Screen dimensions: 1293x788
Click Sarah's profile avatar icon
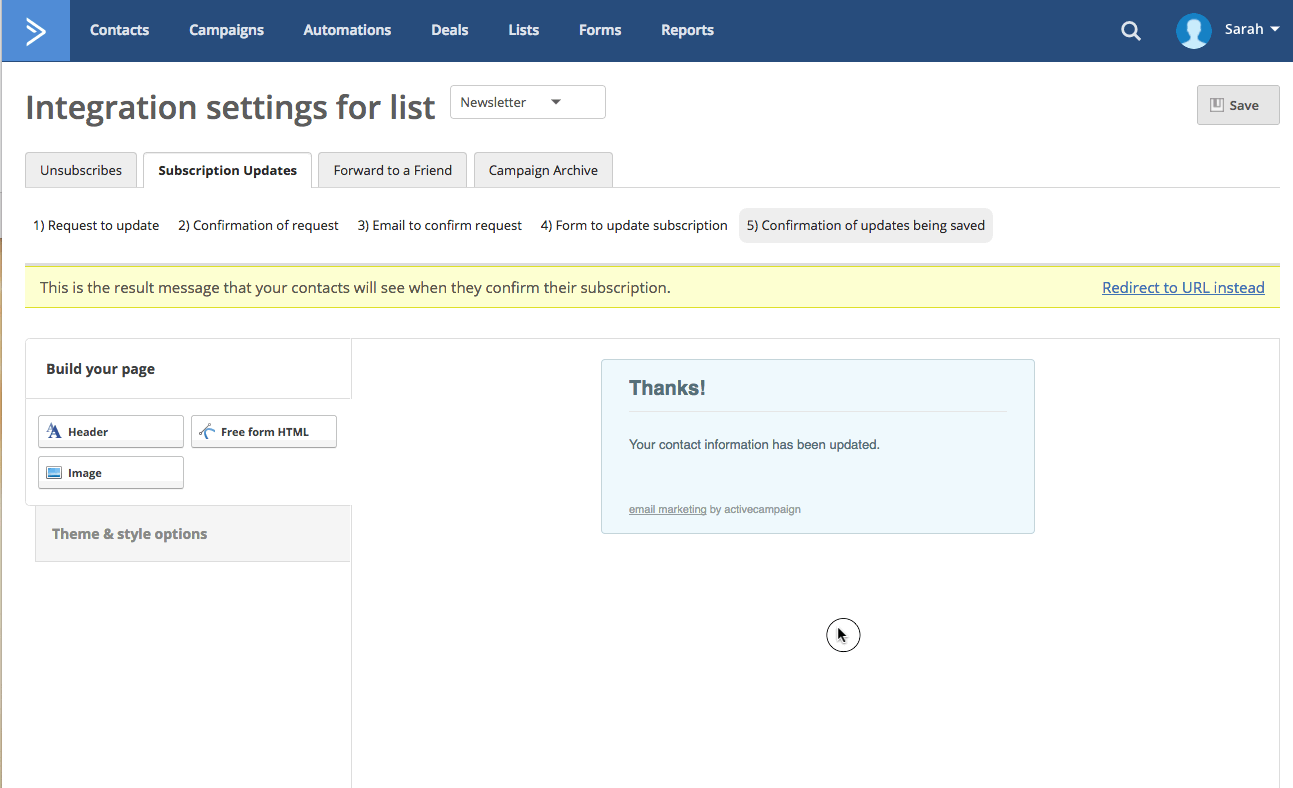pyautogui.click(x=1193, y=30)
